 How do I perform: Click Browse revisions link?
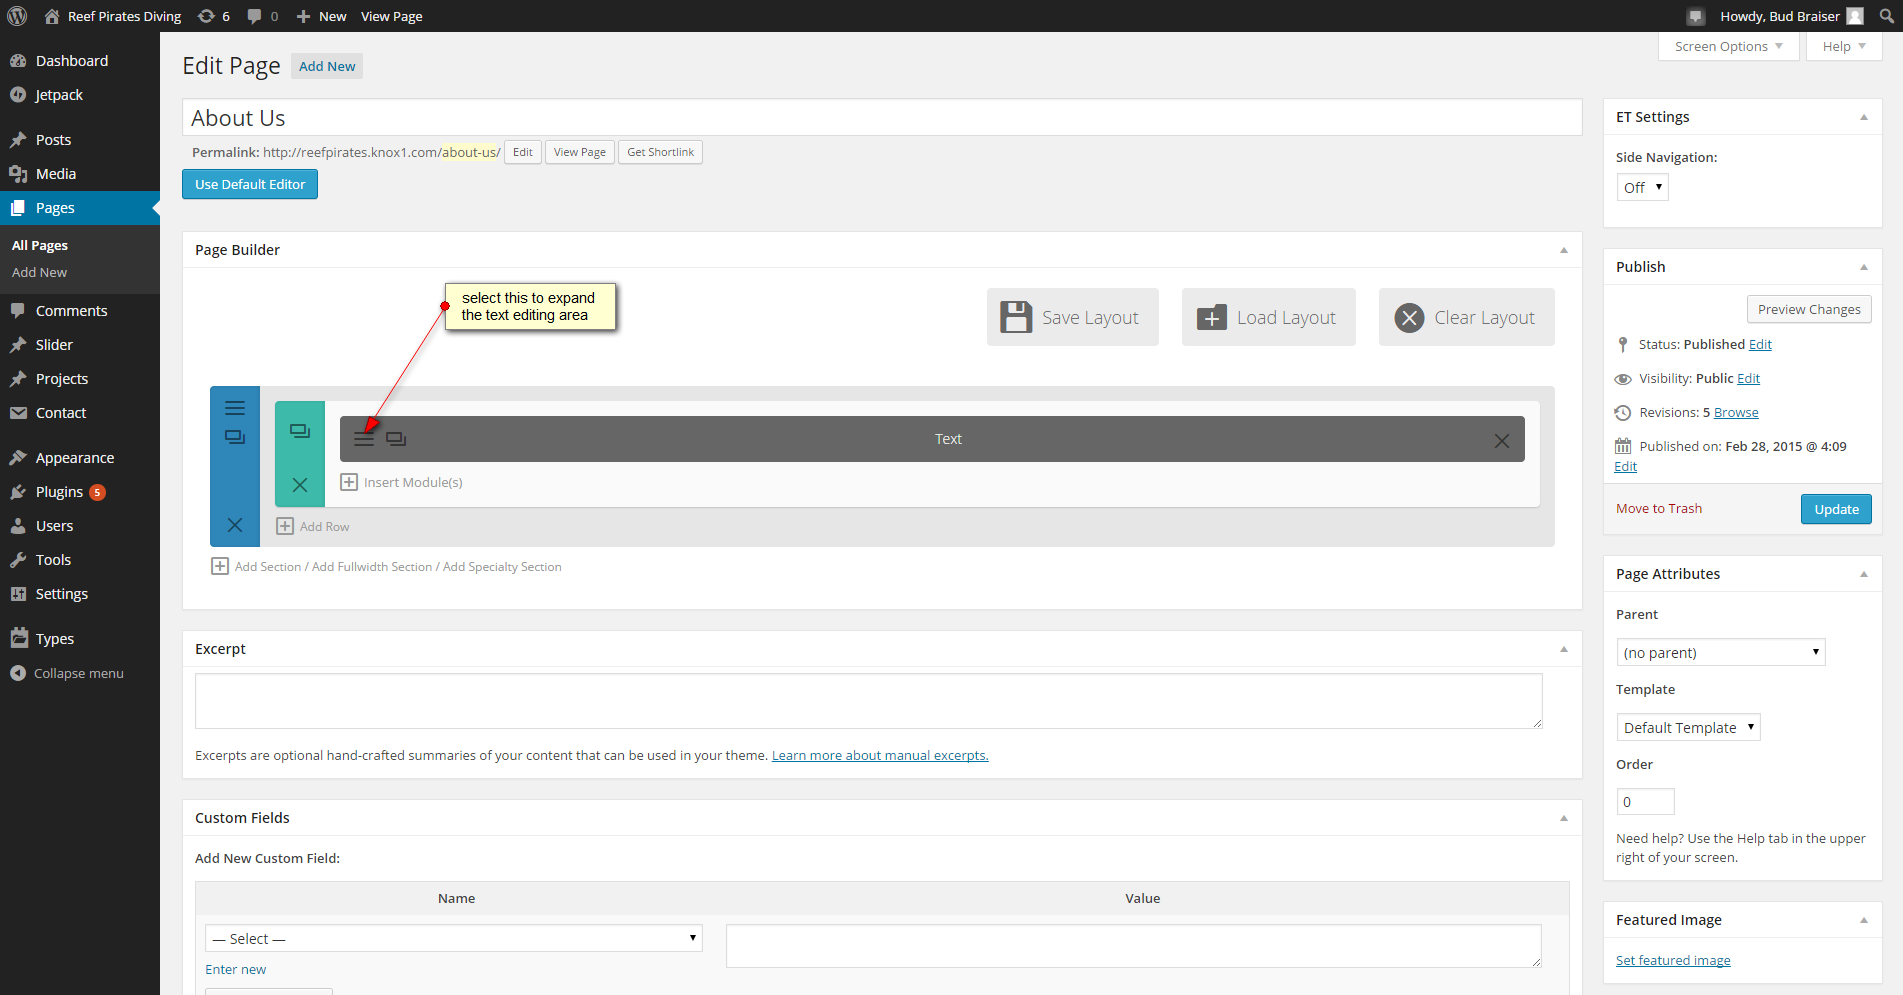[x=1736, y=412]
